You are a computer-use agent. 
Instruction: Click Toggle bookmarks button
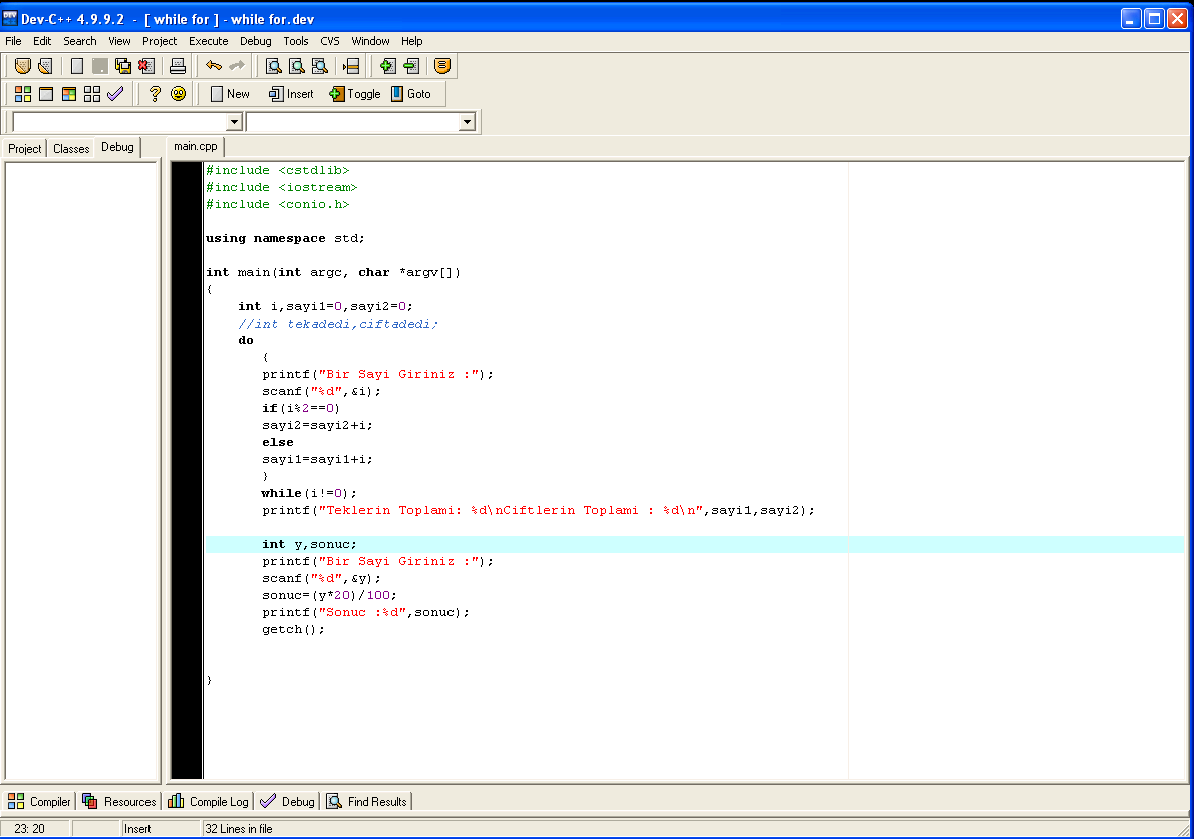click(355, 94)
